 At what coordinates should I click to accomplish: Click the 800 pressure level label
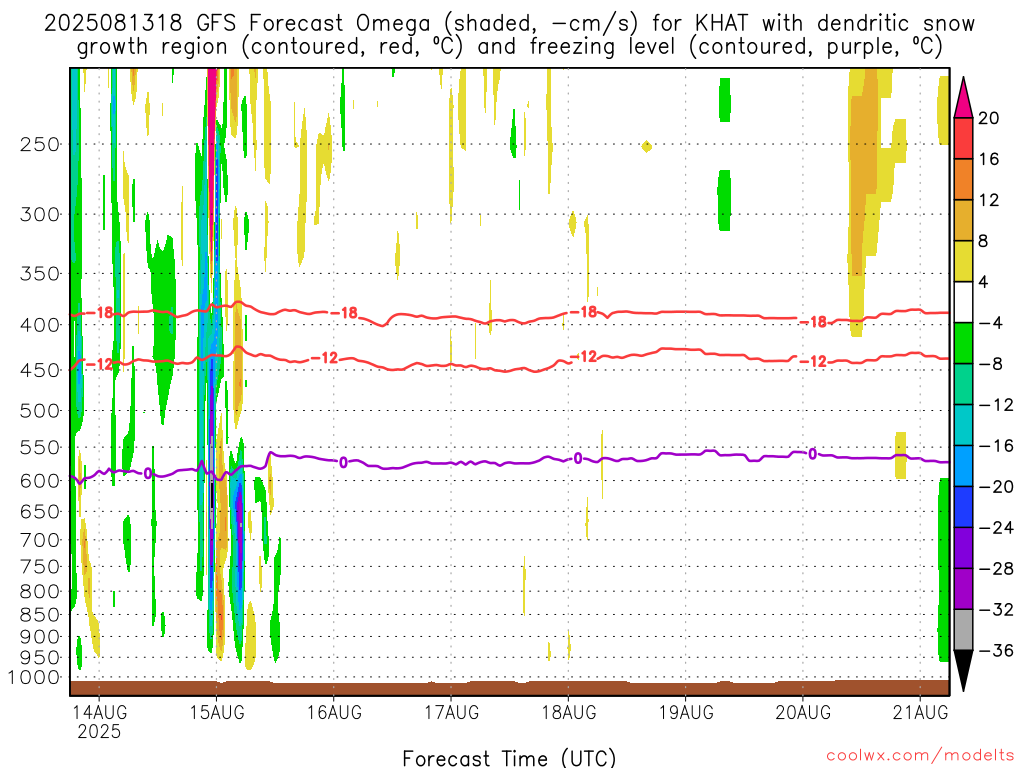[40, 592]
